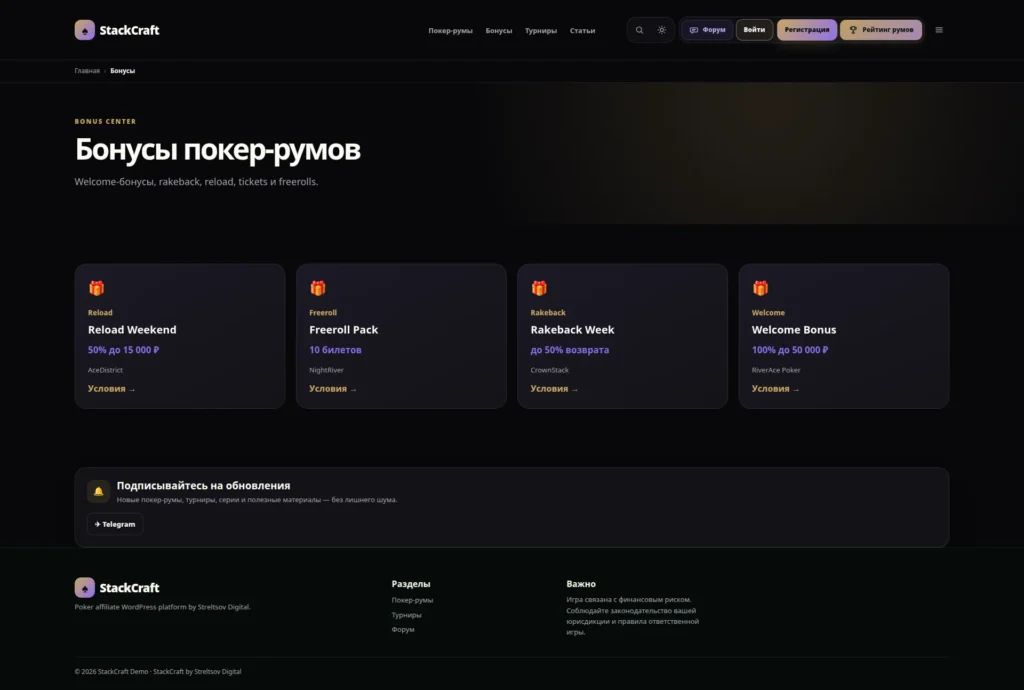Click the Войти login button
The width and height of the screenshot is (1024, 690).
pos(754,30)
